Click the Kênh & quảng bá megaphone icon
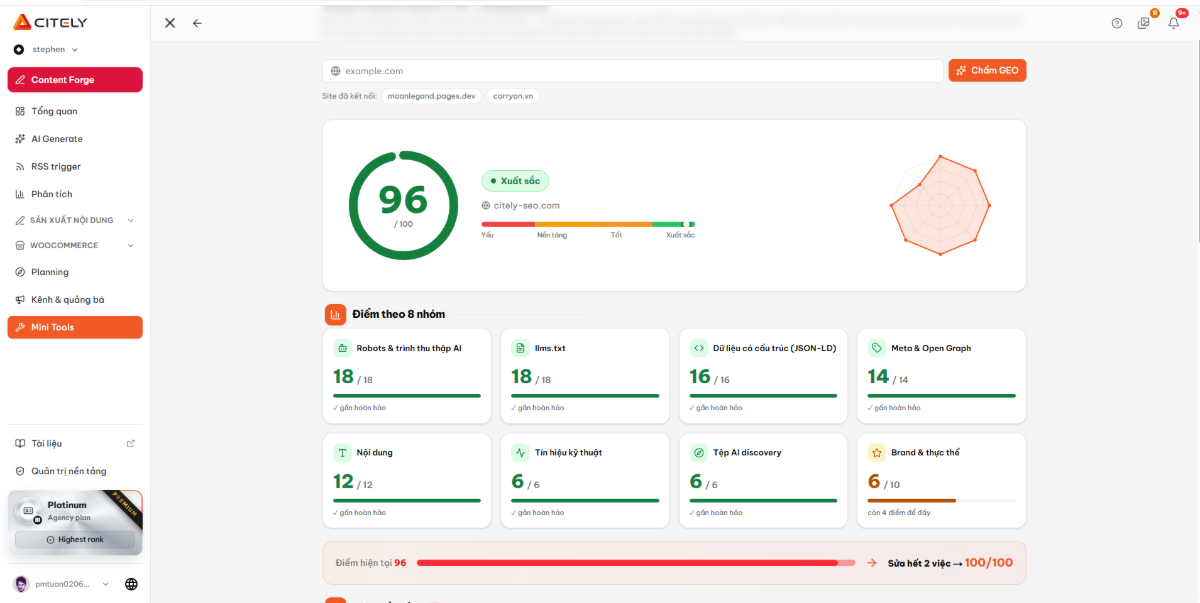1200x603 pixels. tap(20, 300)
